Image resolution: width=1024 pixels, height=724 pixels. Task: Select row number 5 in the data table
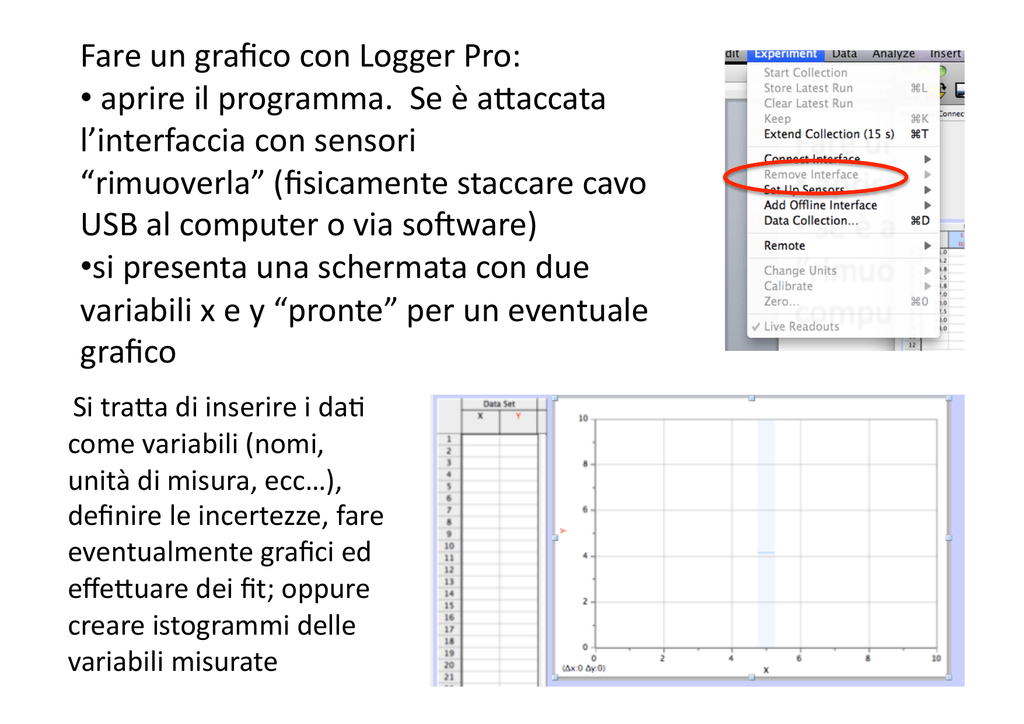click(449, 486)
